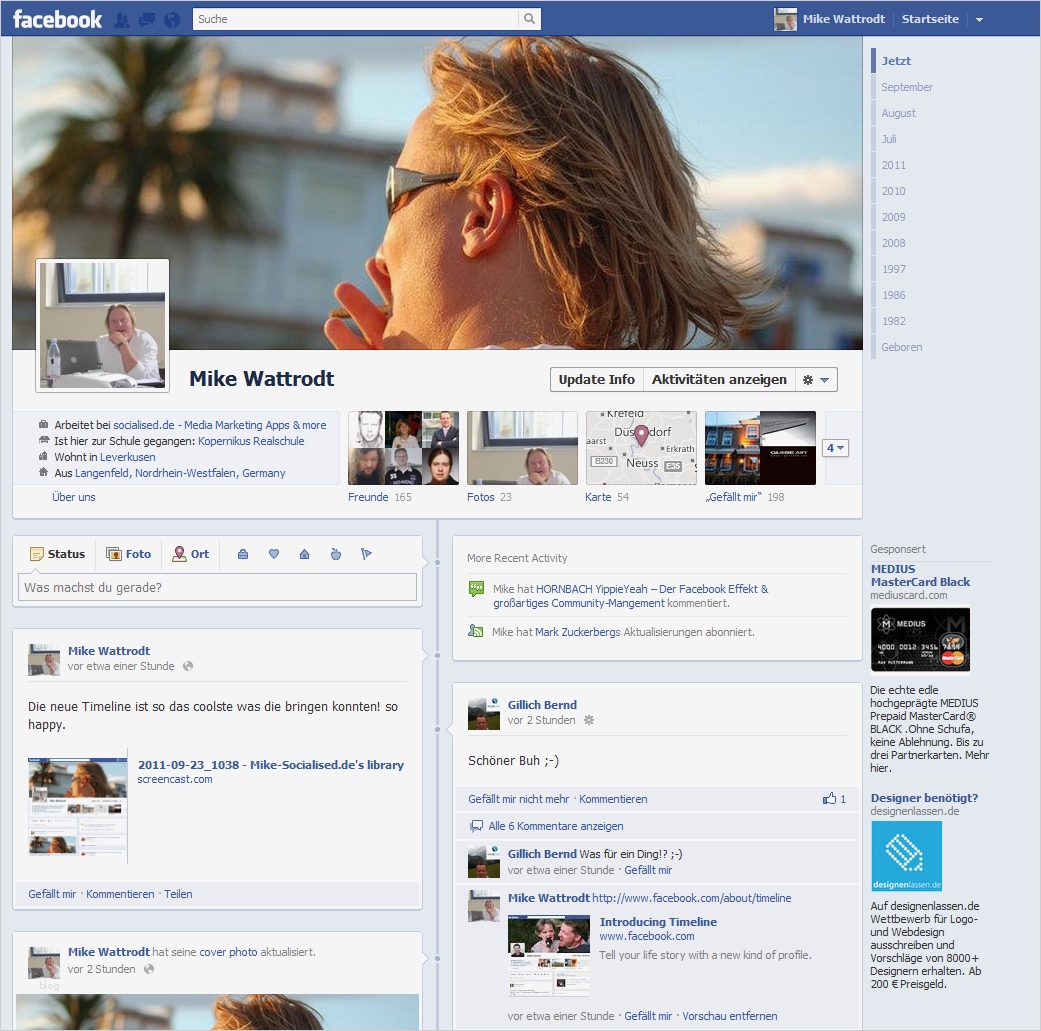Click the Update Info button

596,380
